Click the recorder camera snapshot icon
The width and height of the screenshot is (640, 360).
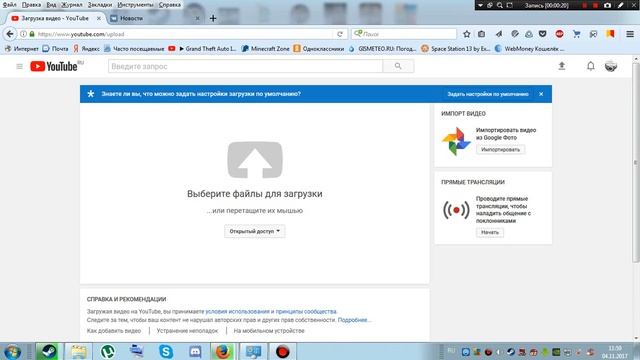tap(607, 5)
